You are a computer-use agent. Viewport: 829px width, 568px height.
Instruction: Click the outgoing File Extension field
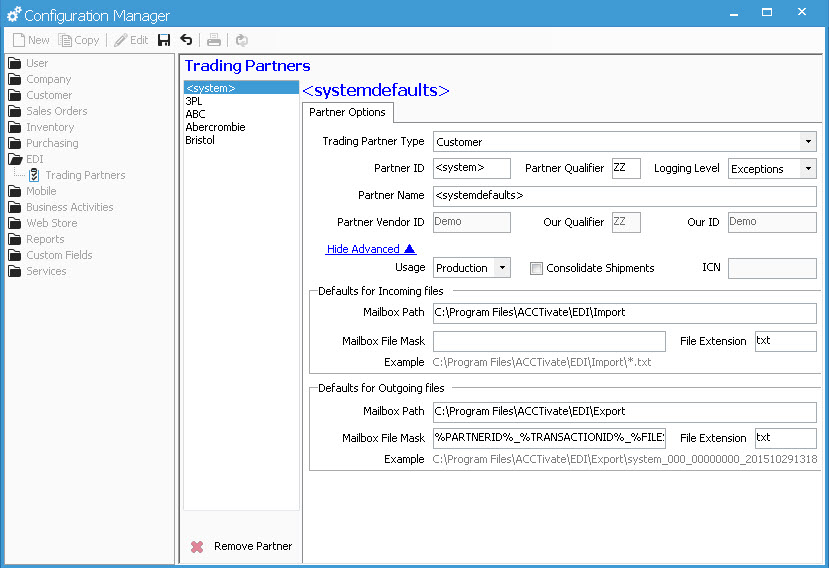(786, 438)
